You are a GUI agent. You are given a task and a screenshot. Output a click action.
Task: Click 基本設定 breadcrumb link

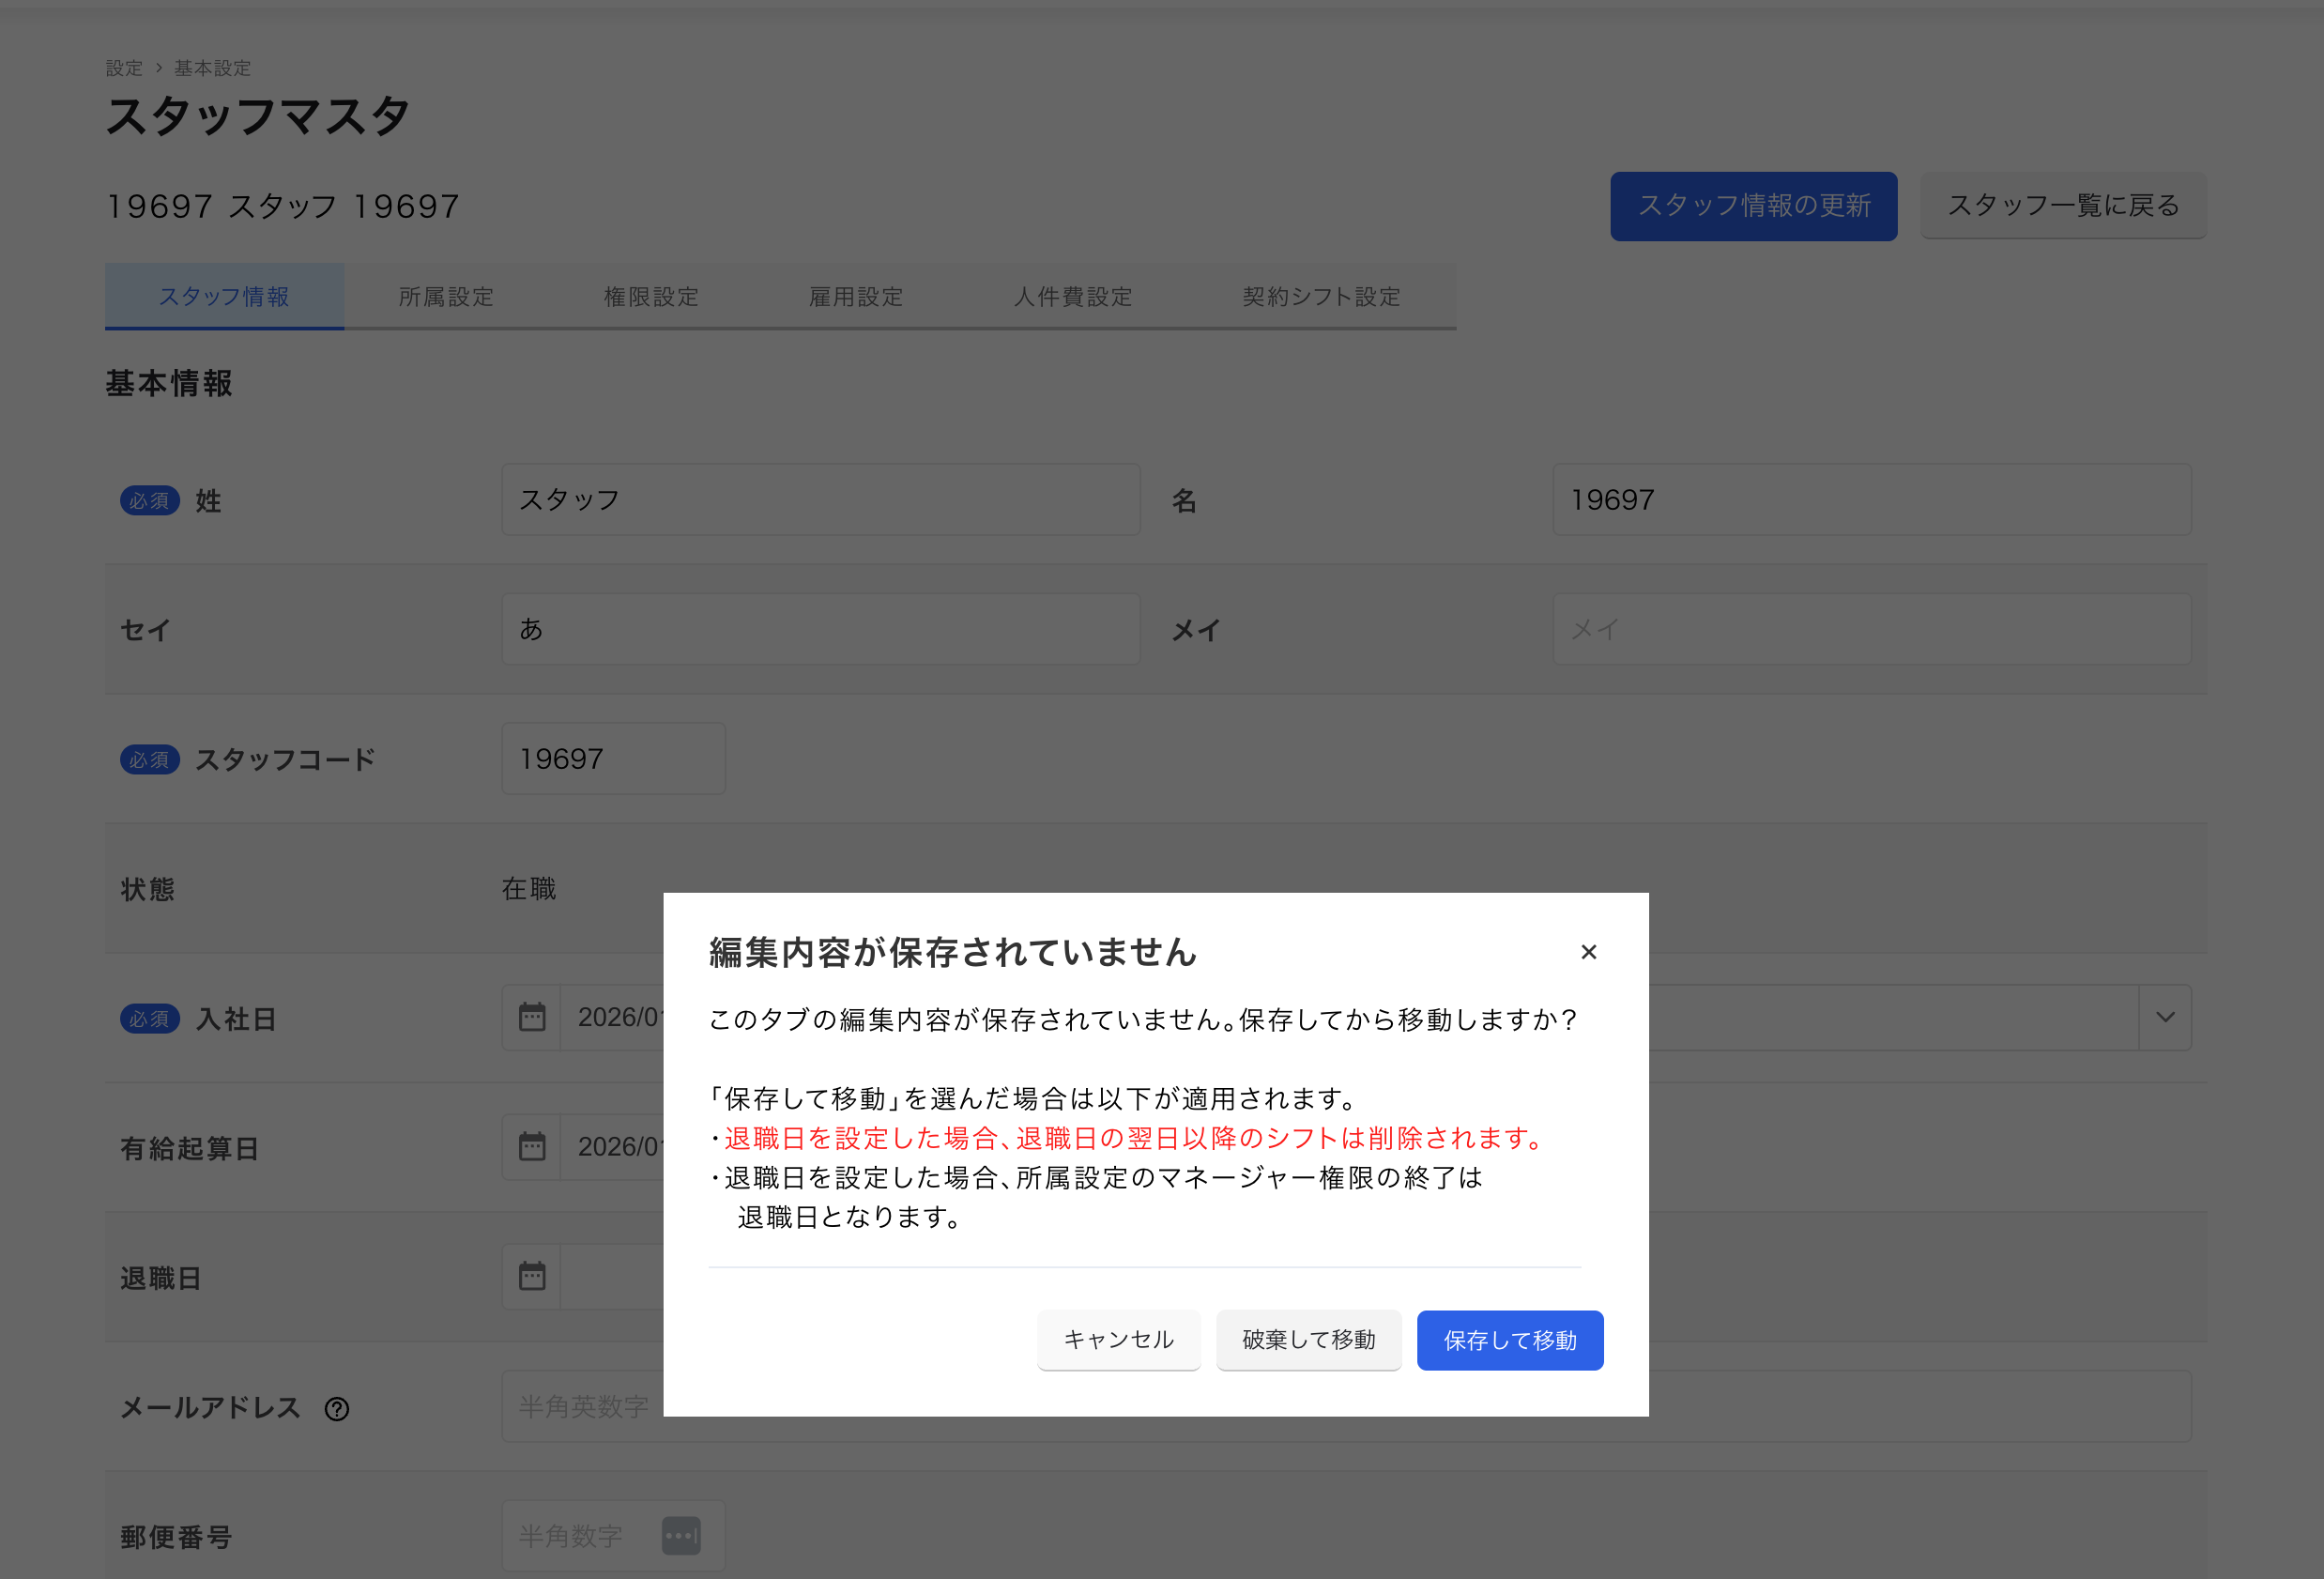coord(212,68)
